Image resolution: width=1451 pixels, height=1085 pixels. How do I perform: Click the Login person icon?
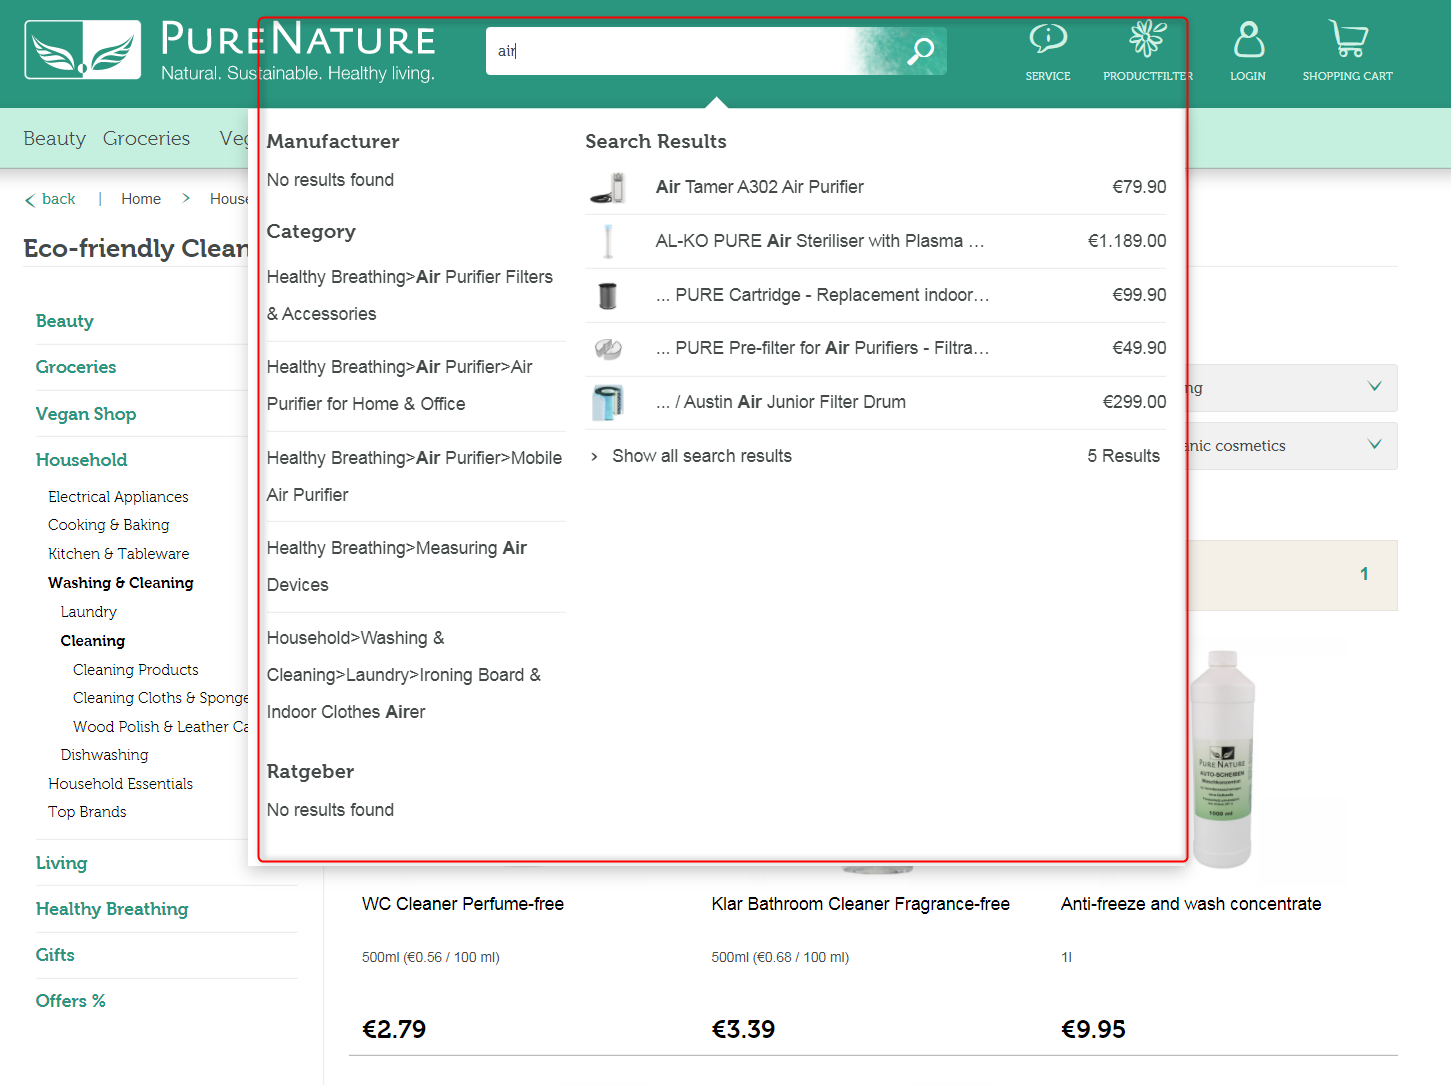1248,40
